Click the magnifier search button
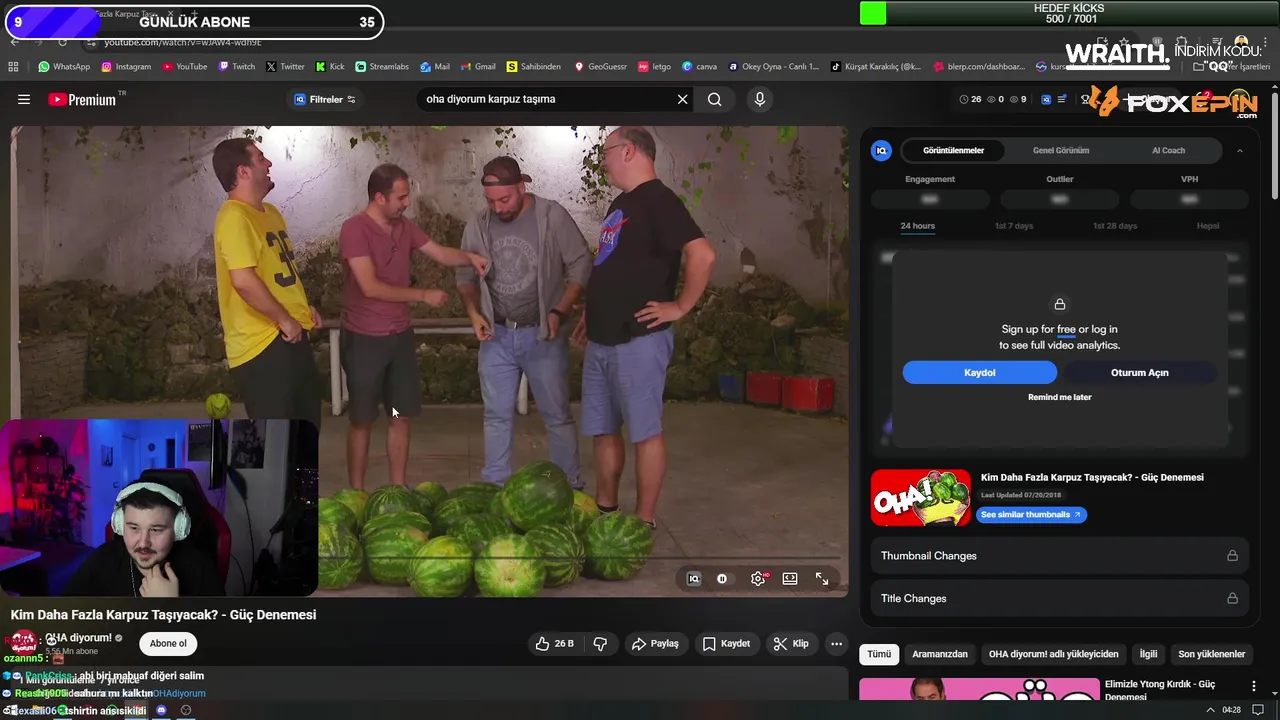Image resolution: width=1280 pixels, height=720 pixels. pyautogui.click(x=715, y=99)
